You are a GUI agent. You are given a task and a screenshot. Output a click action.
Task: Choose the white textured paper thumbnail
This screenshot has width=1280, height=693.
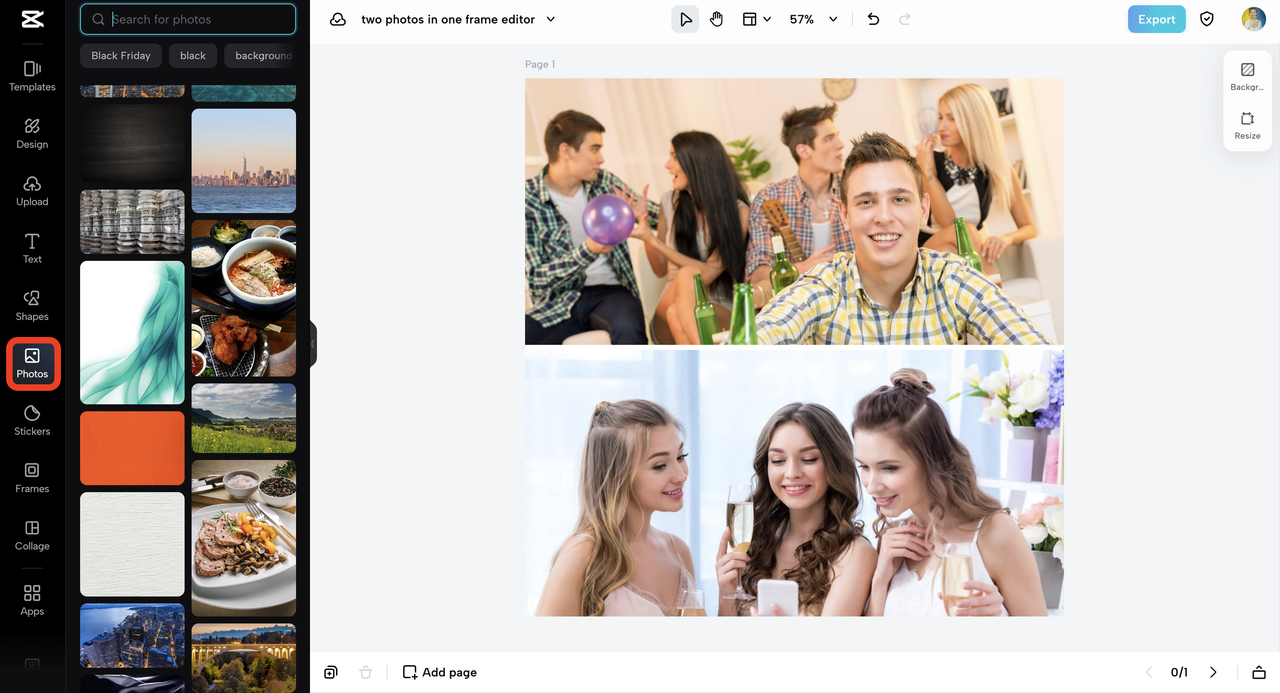click(x=132, y=544)
